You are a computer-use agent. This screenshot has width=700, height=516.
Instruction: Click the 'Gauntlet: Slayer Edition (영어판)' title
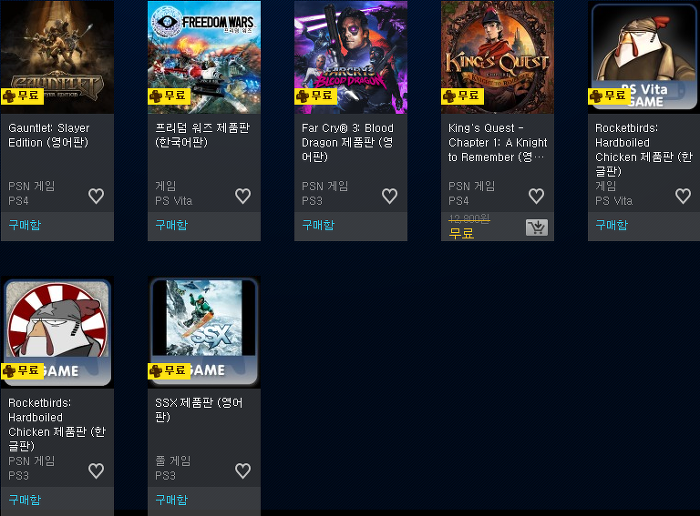[49, 135]
